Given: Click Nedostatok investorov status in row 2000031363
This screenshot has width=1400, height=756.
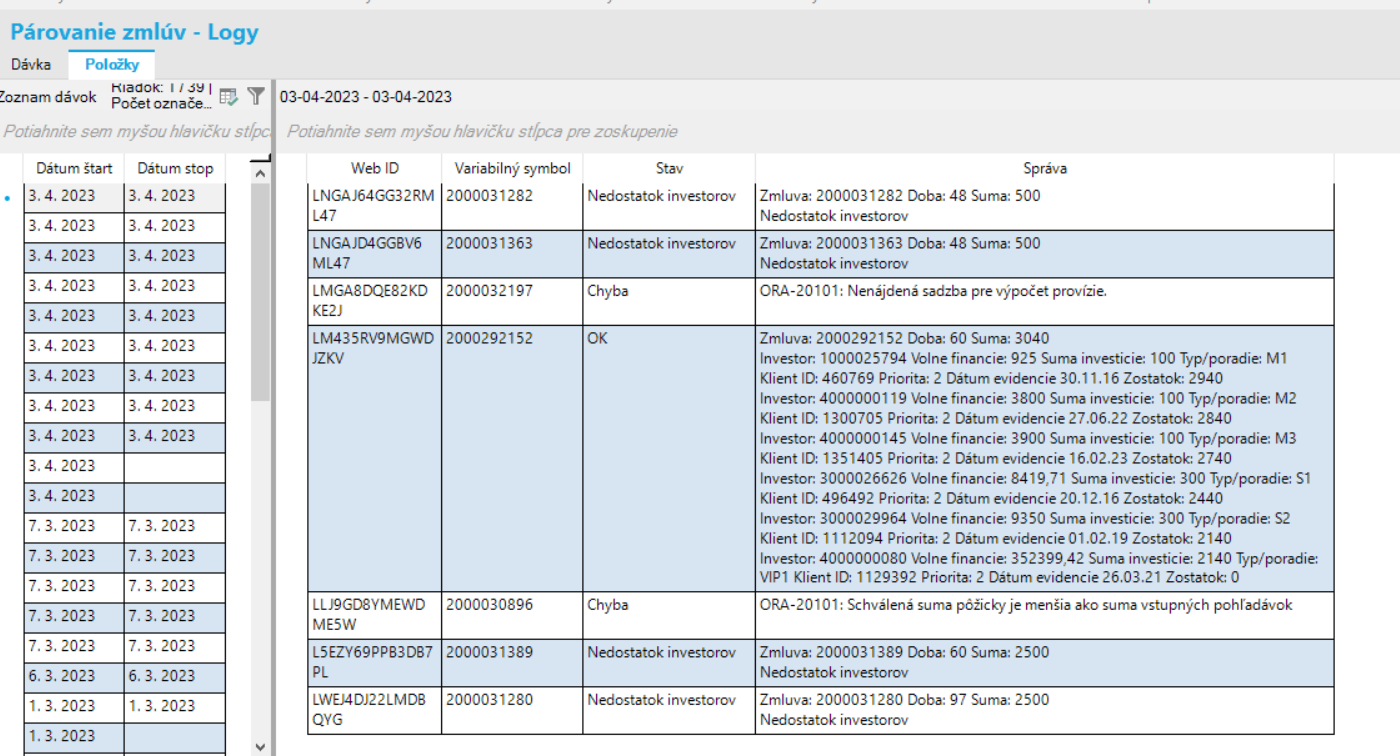Looking at the screenshot, I should click(x=669, y=254).
